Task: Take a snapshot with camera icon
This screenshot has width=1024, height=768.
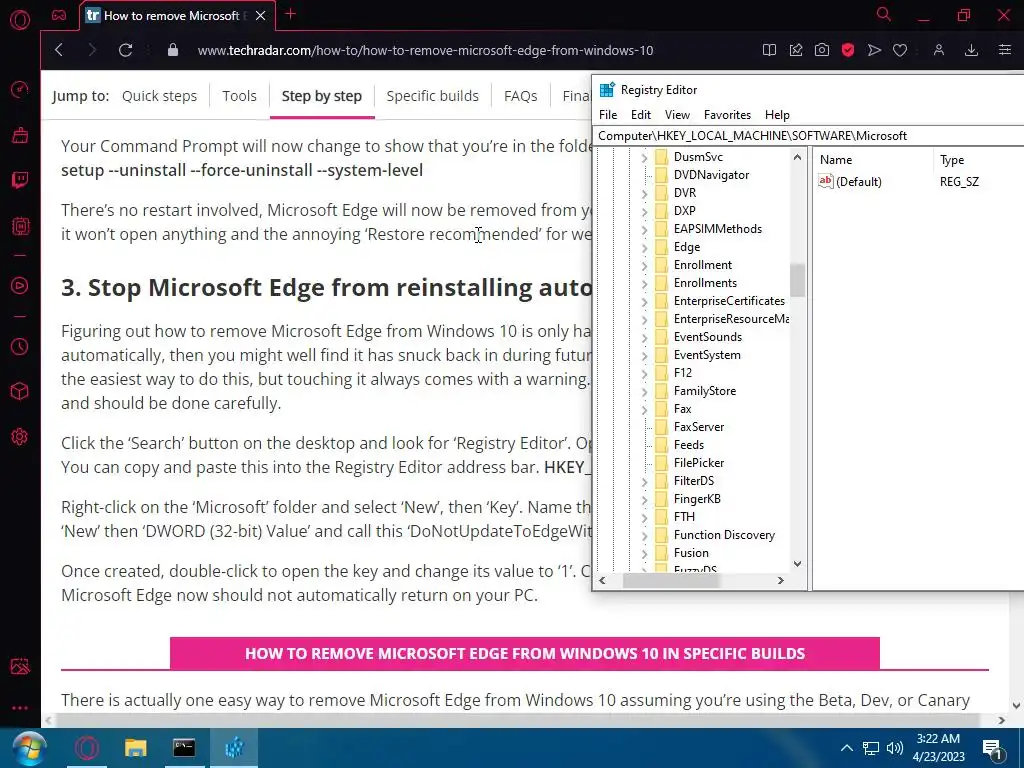Action: tap(822, 50)
